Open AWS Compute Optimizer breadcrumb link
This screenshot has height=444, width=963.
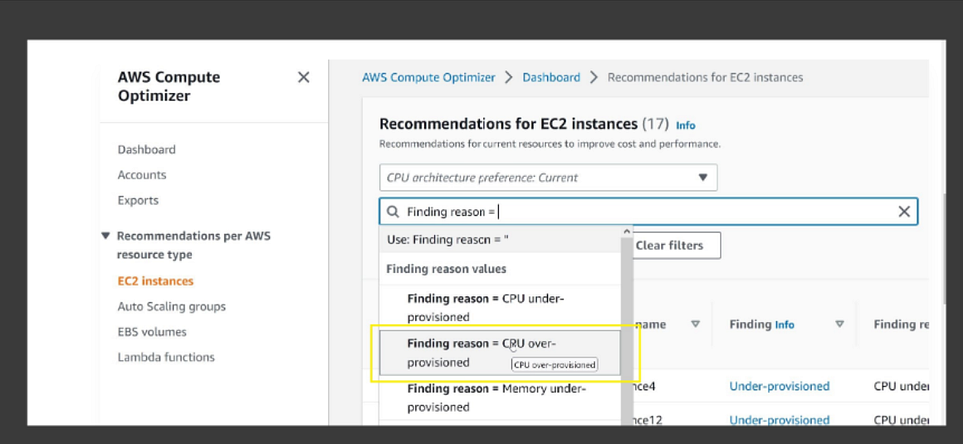pyautogui.click(x=428, y=77)
